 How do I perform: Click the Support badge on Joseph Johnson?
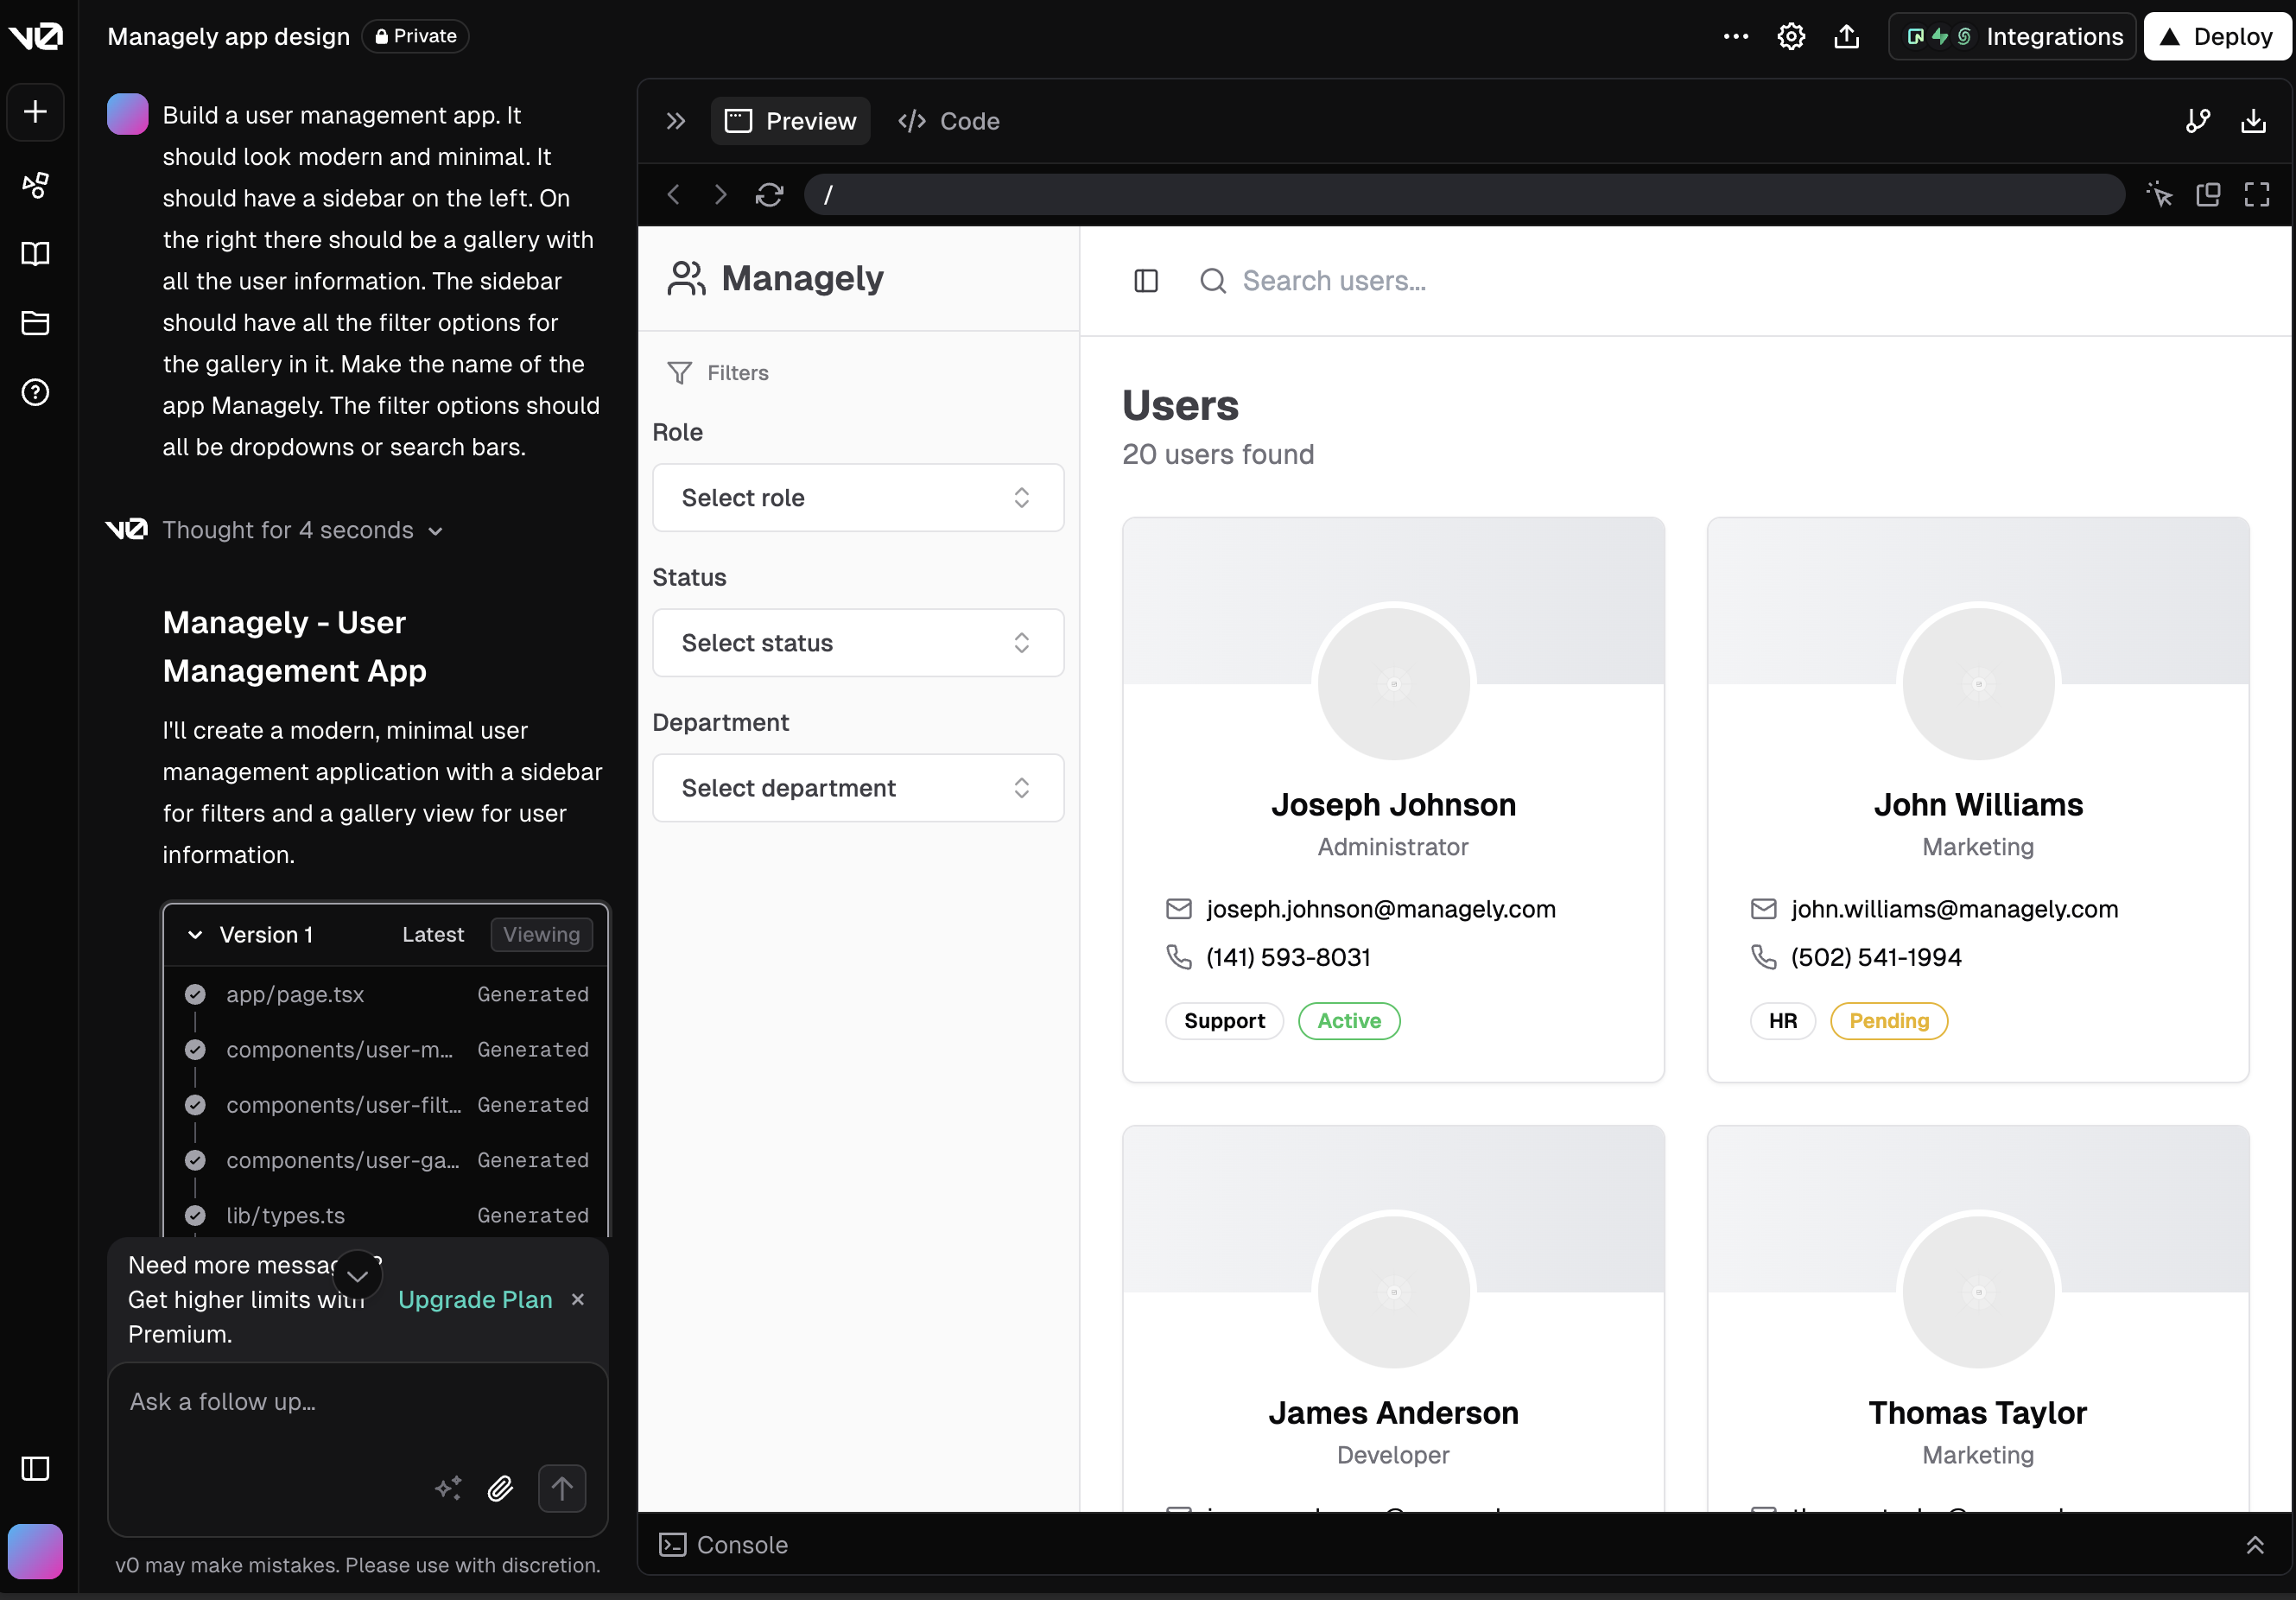click(1224, 1021)
